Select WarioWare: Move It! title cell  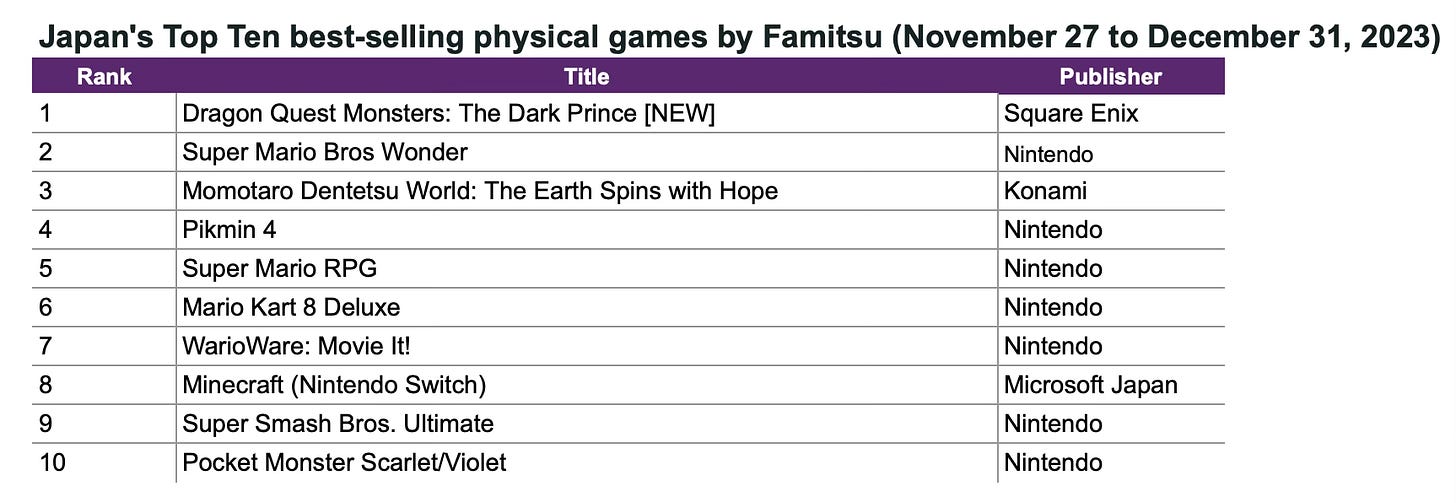(296, 347)
